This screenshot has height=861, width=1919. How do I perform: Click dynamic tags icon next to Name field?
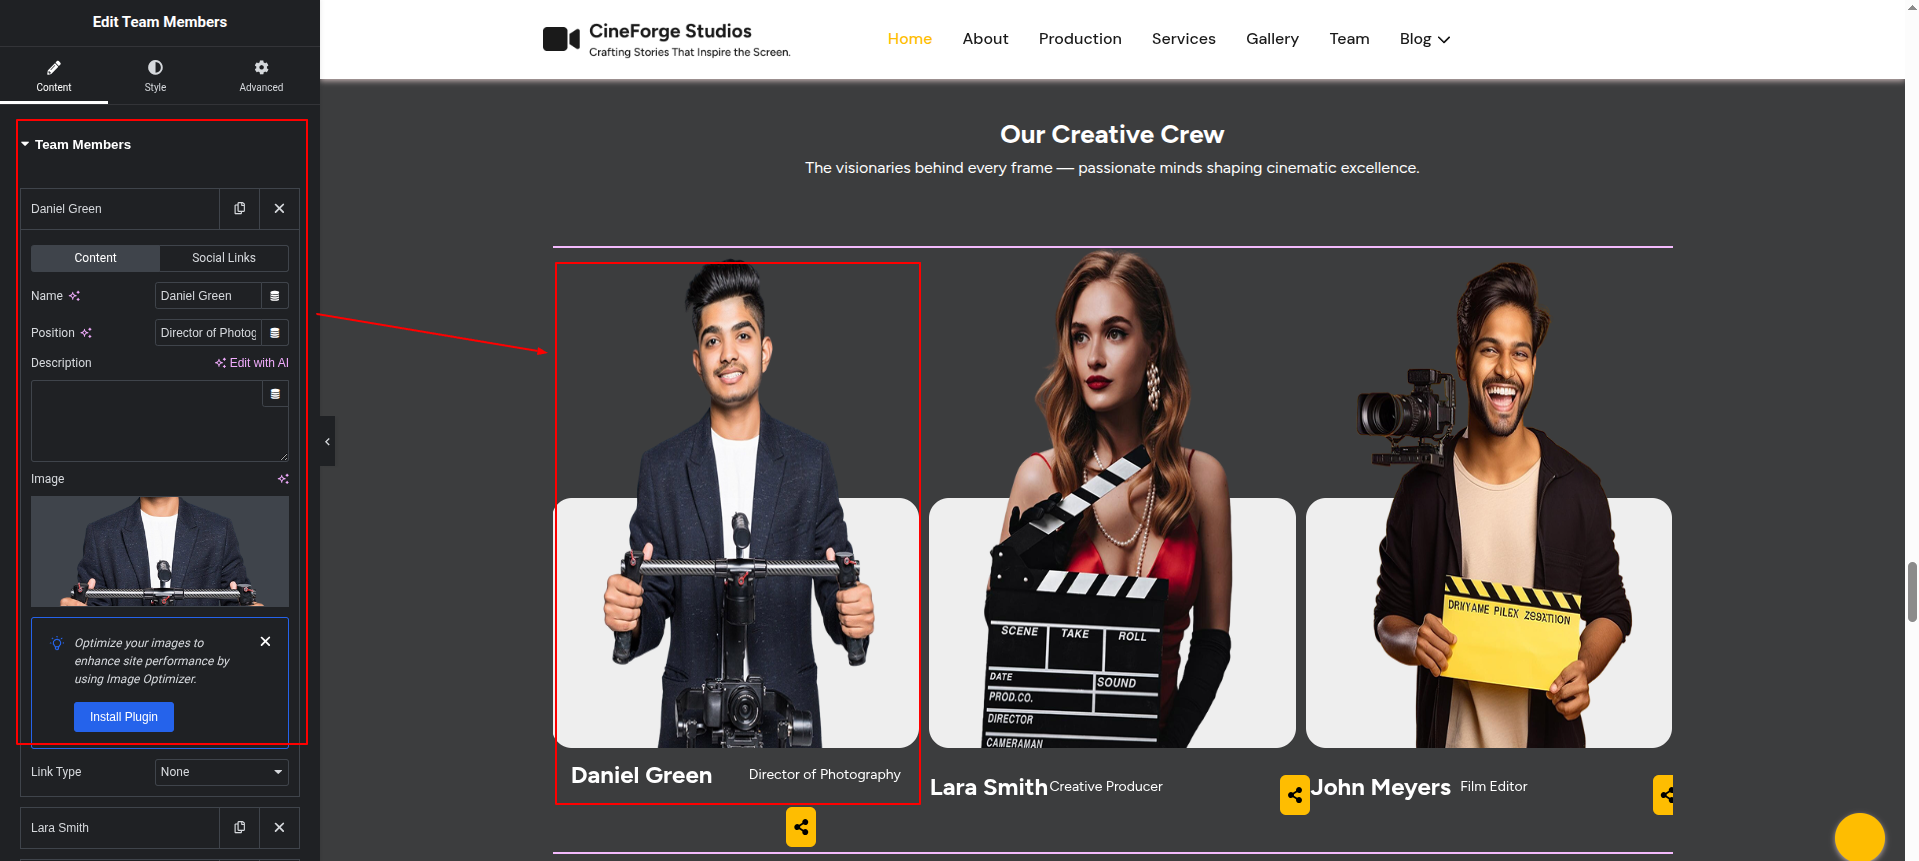click(x=275, y=296)
